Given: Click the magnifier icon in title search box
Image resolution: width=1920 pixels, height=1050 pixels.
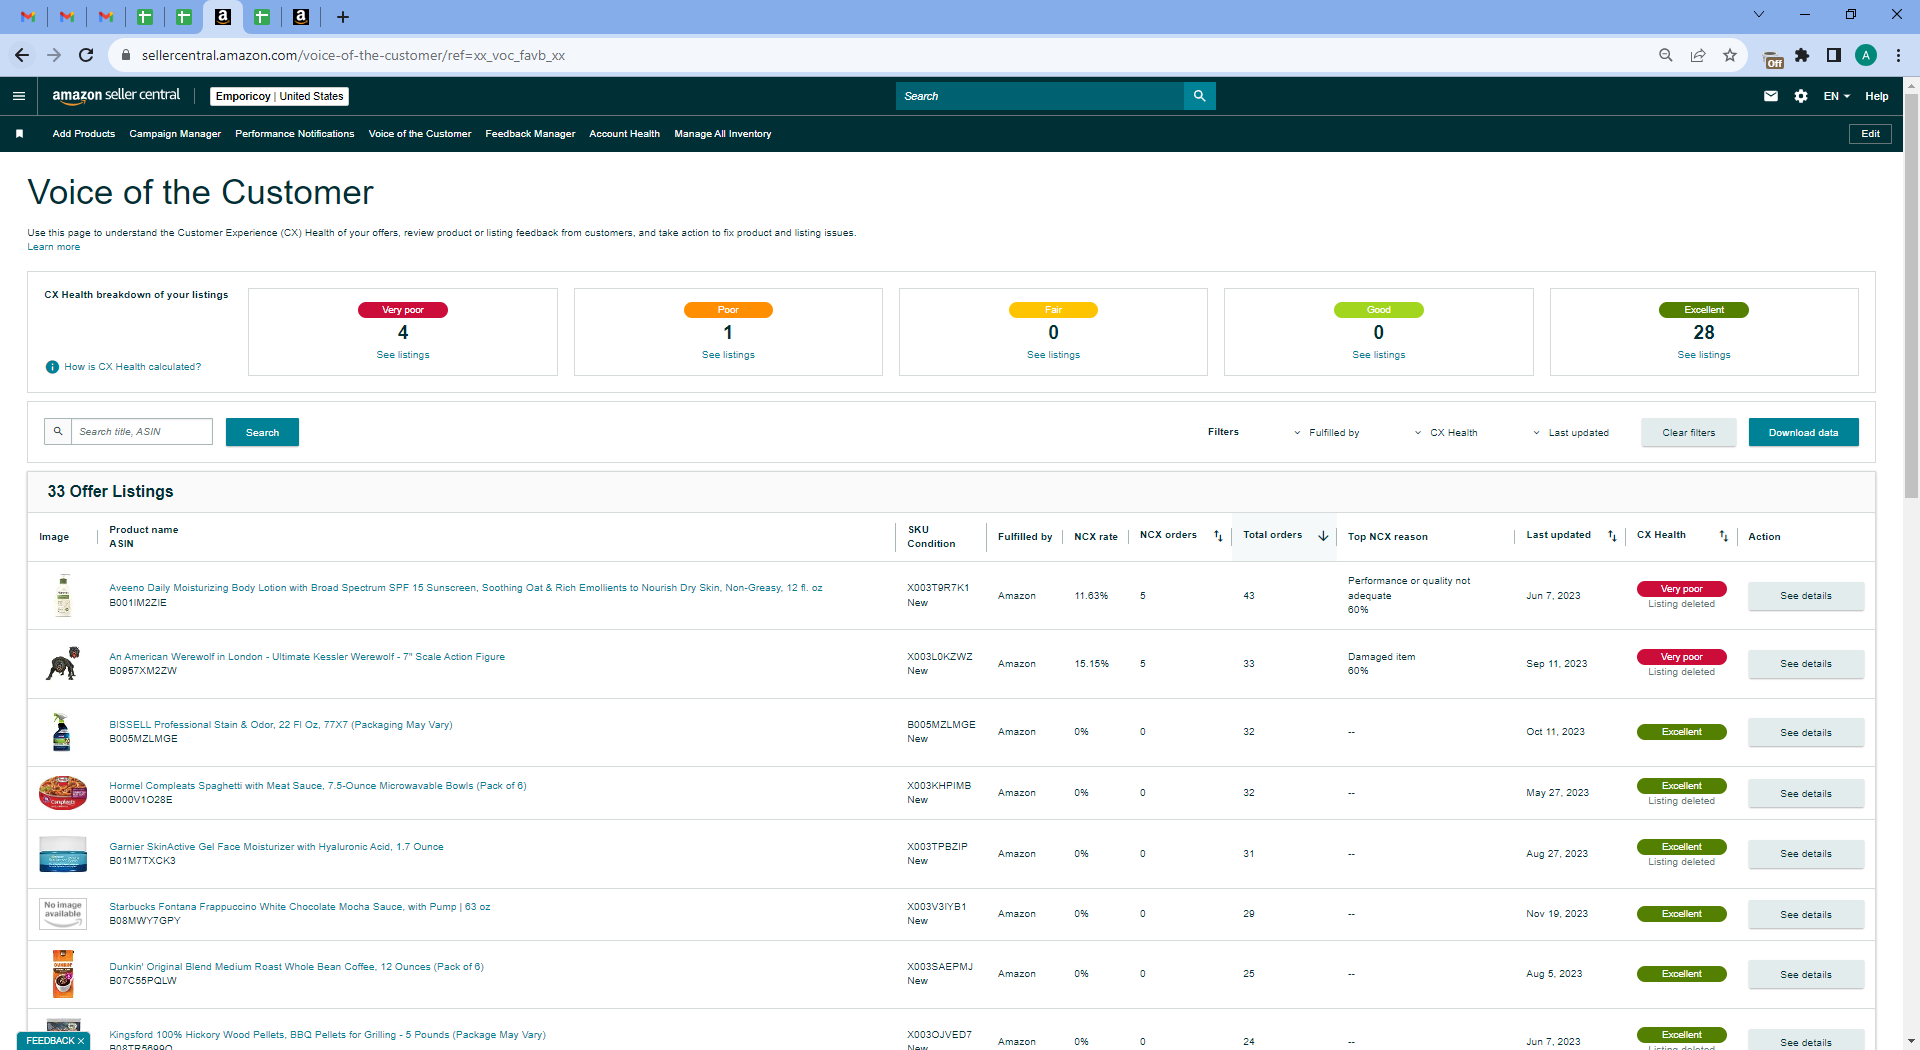Looking at the screenshot, I should pyautogui.click(x=58, y=432).
